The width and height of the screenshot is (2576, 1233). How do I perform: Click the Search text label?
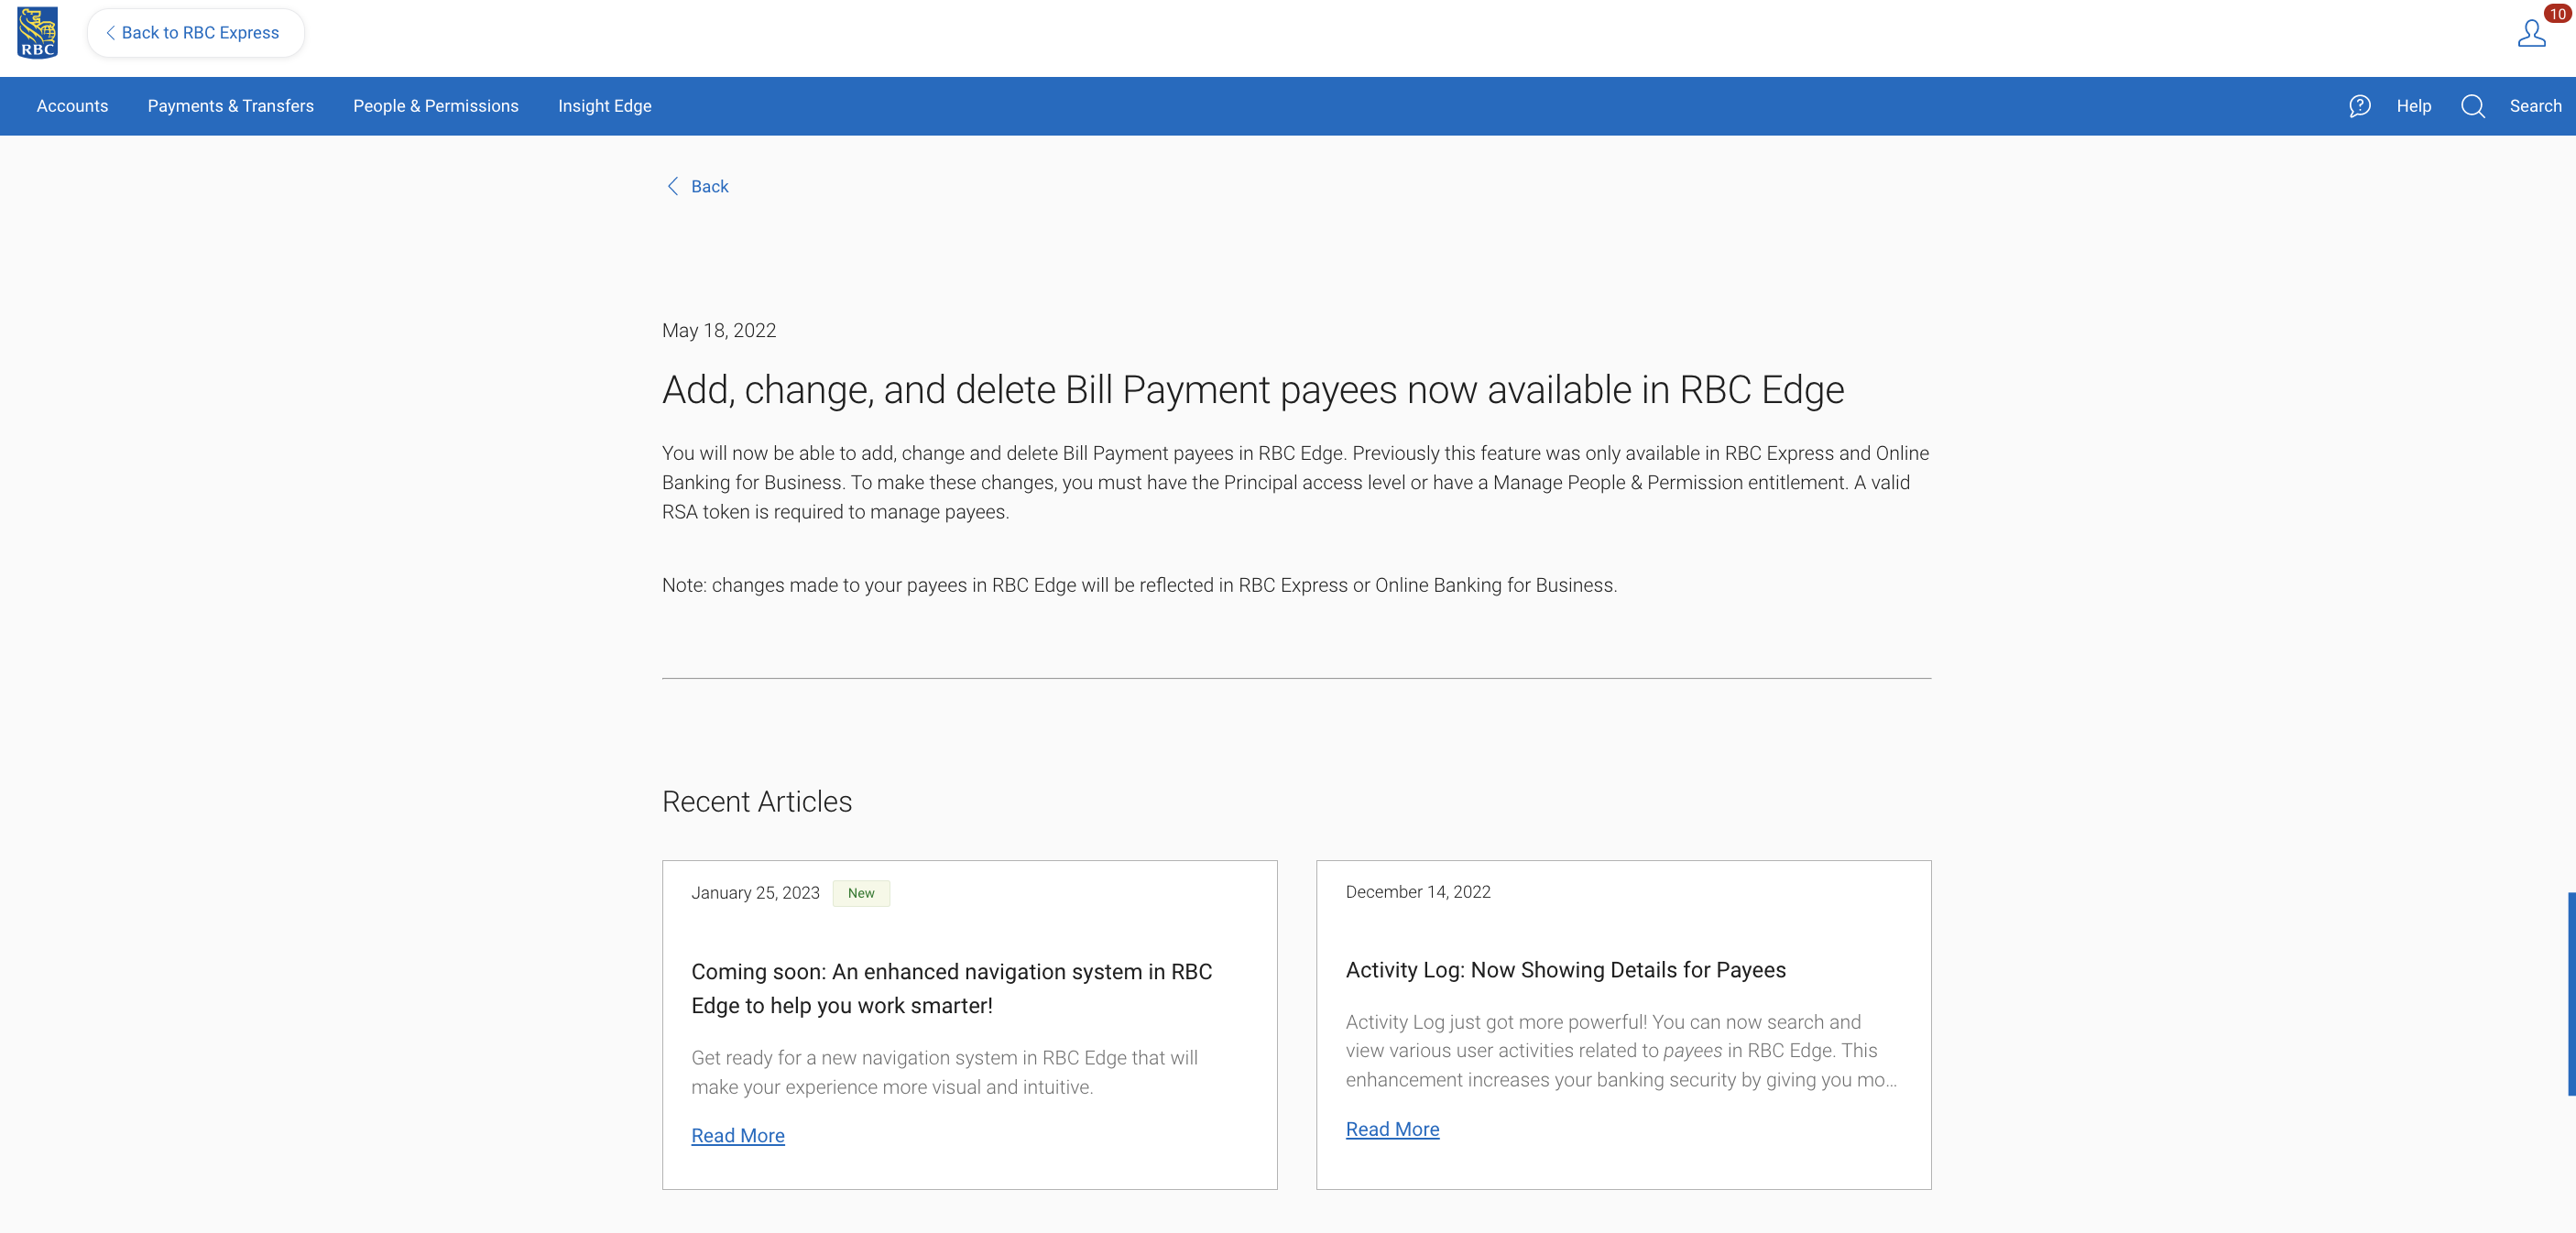(2534, 106)
